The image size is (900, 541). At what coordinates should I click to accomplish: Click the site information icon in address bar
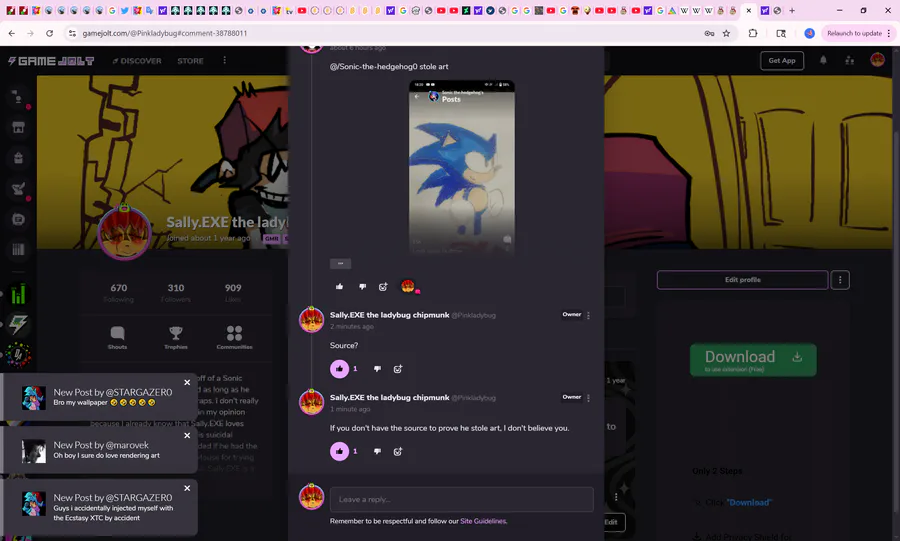click(72, 33)
